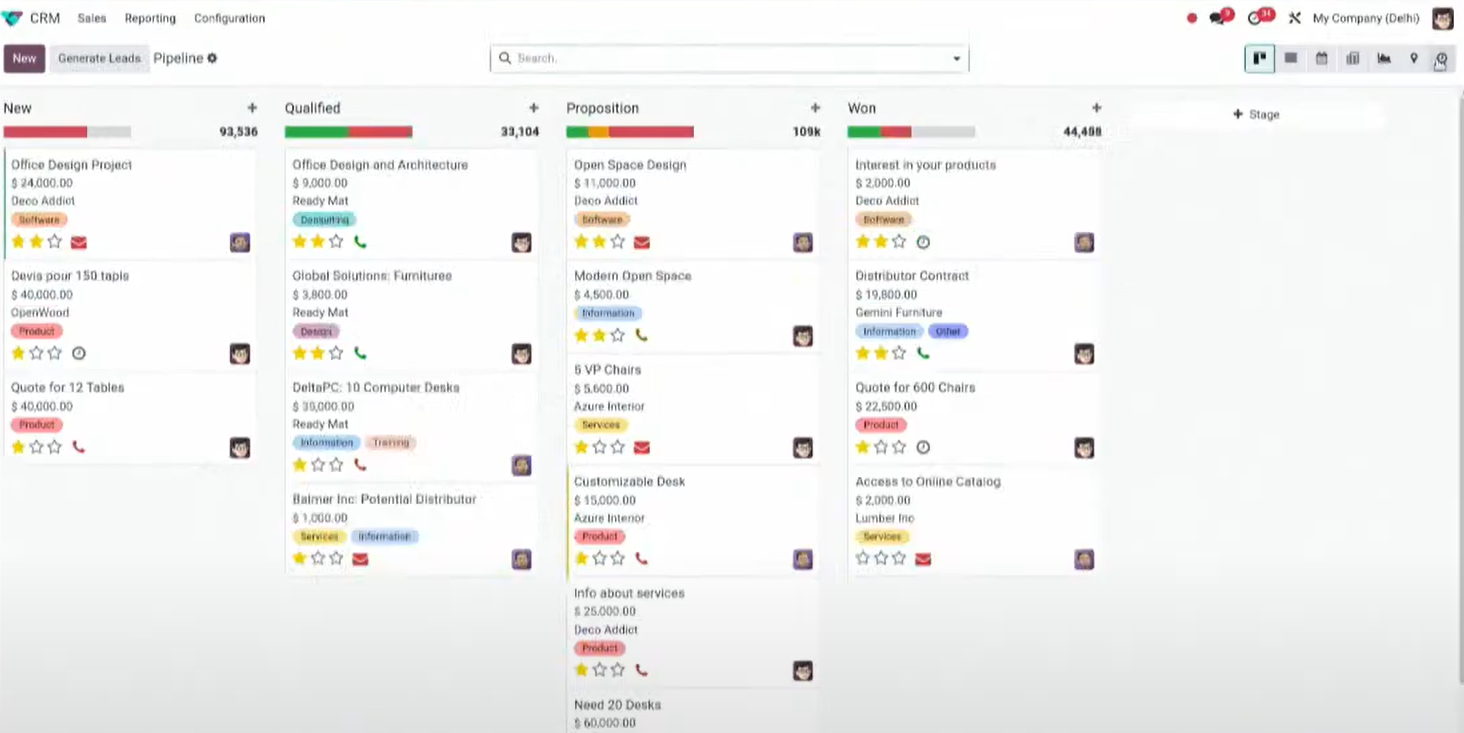1464x733 pixels.
Task: Add a quick lead in Proposition column
Action: 815,108
